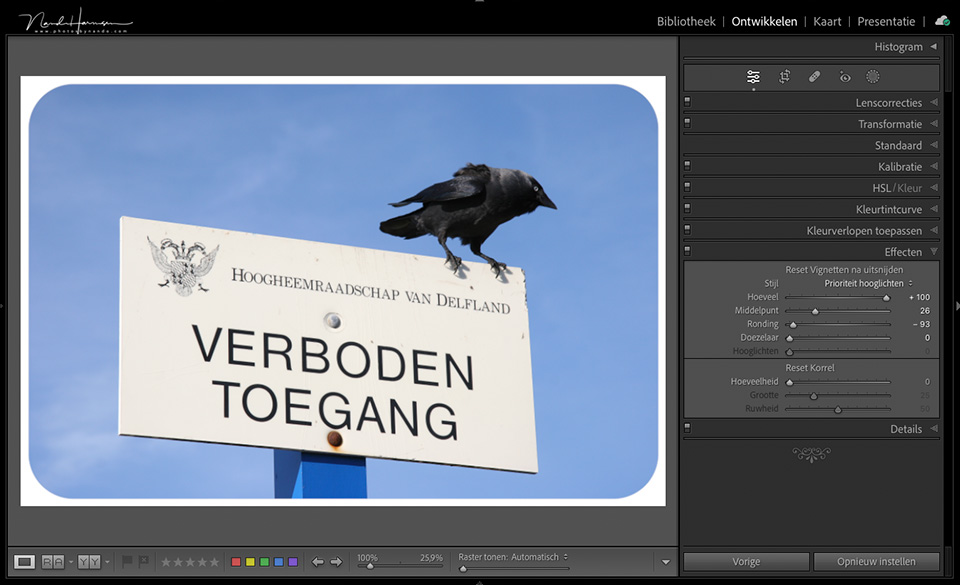
Task: Click the Vorige button
Action: tap(746, 561)
